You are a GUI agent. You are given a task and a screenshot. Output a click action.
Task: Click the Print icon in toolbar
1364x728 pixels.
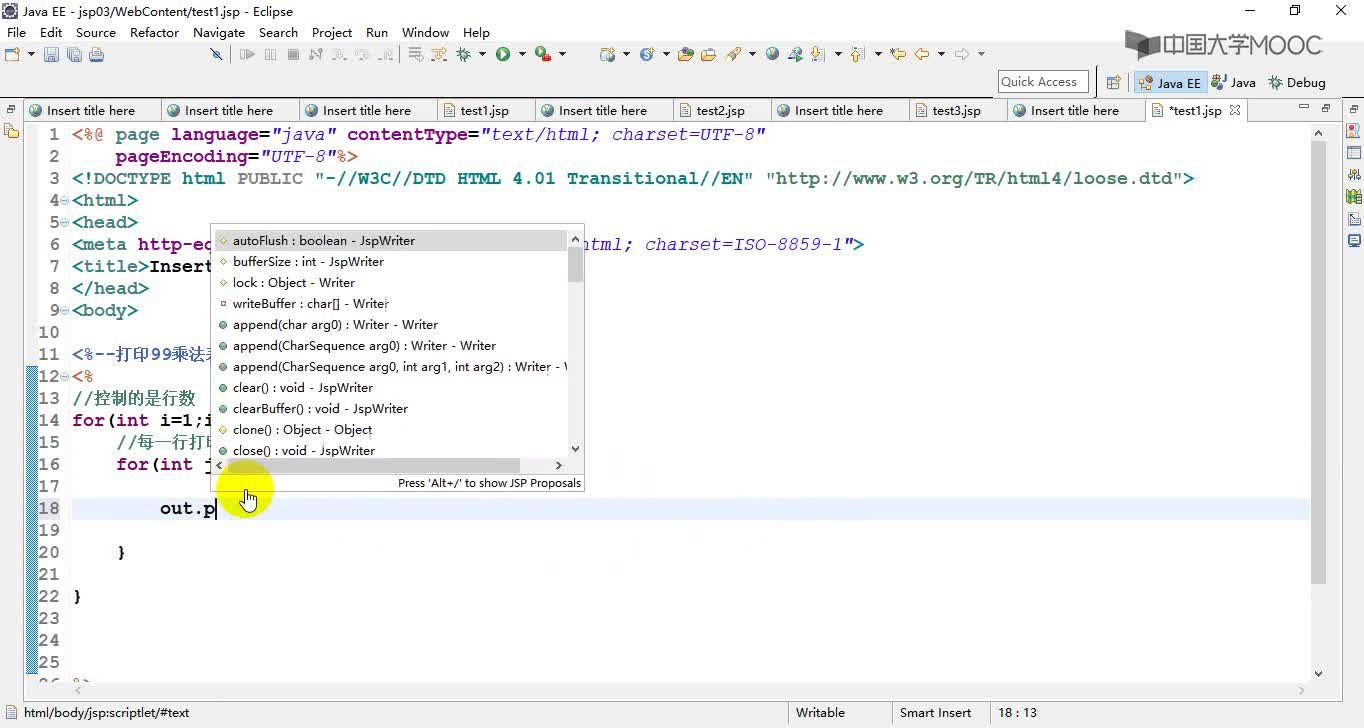(x=96, y=54)
